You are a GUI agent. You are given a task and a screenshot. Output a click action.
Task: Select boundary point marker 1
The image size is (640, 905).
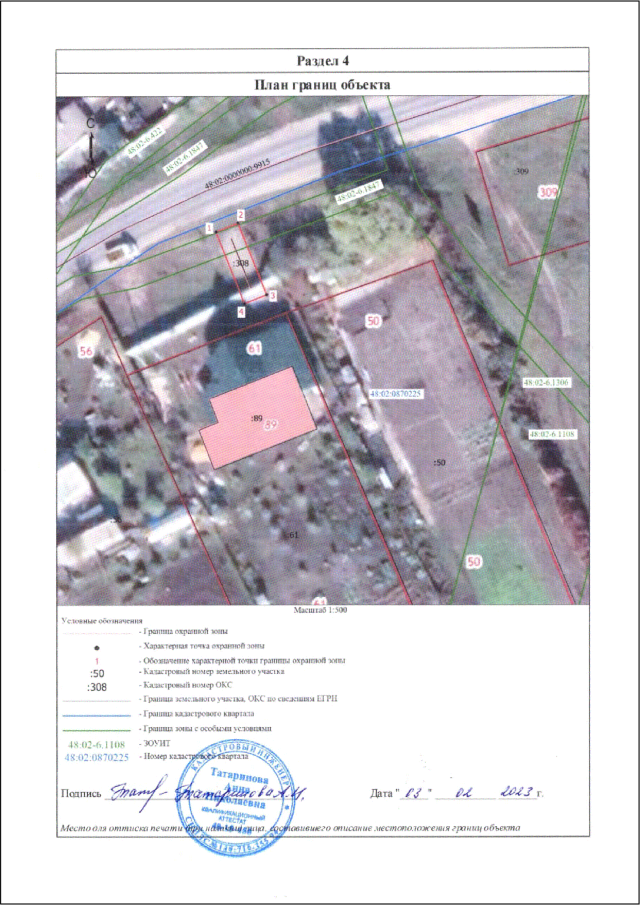pos(209,229)
